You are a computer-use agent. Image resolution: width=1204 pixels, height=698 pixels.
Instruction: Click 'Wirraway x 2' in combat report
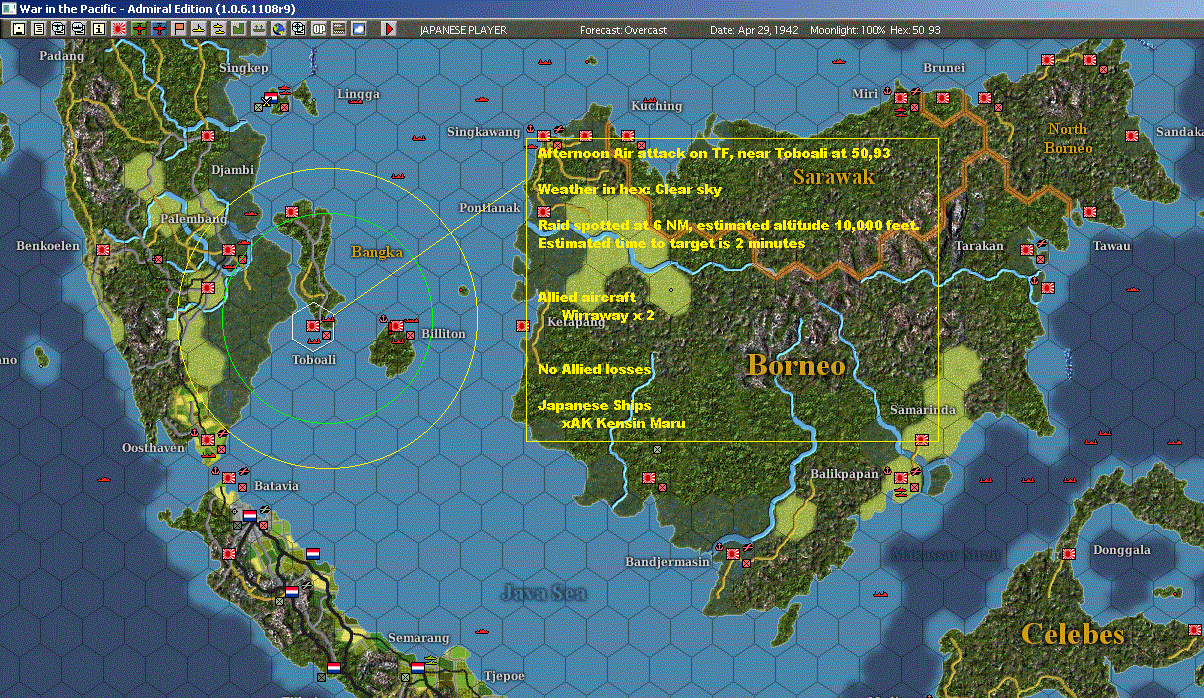point(608,315)
